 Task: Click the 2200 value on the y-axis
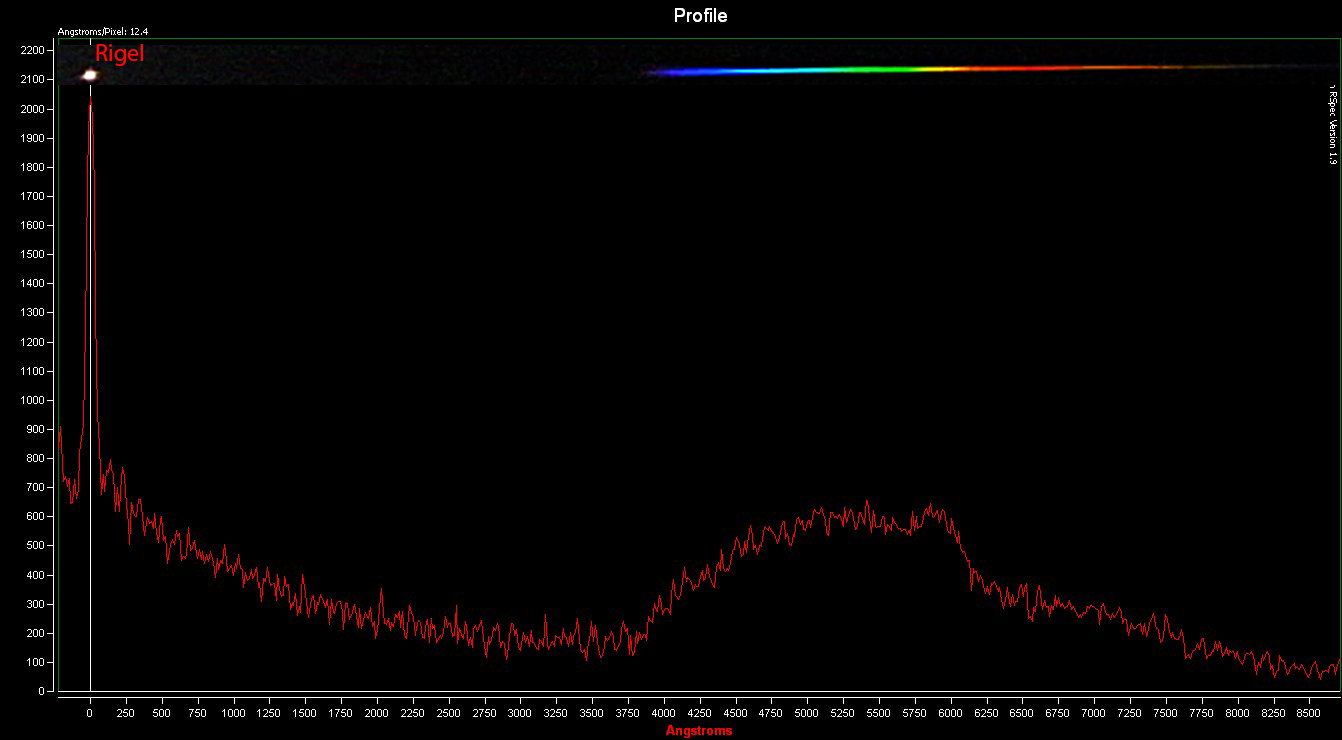click(x=33, y=50)
